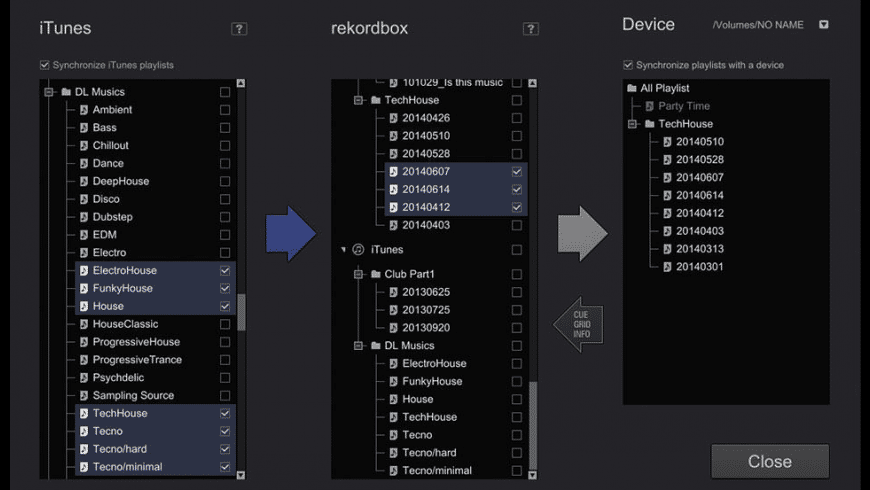
Task: Collapse the TechHouse folder in Device panel
Action: click(632, 124)
